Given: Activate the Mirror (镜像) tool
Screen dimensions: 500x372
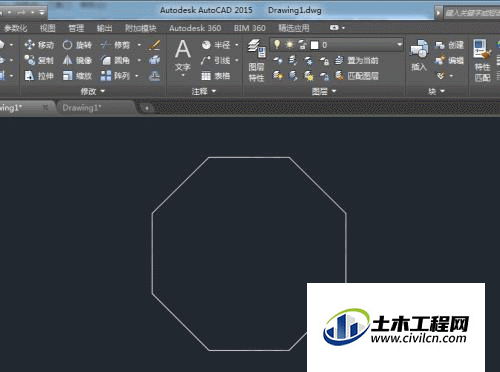Looking at the screenshot, I should (77, 60).
